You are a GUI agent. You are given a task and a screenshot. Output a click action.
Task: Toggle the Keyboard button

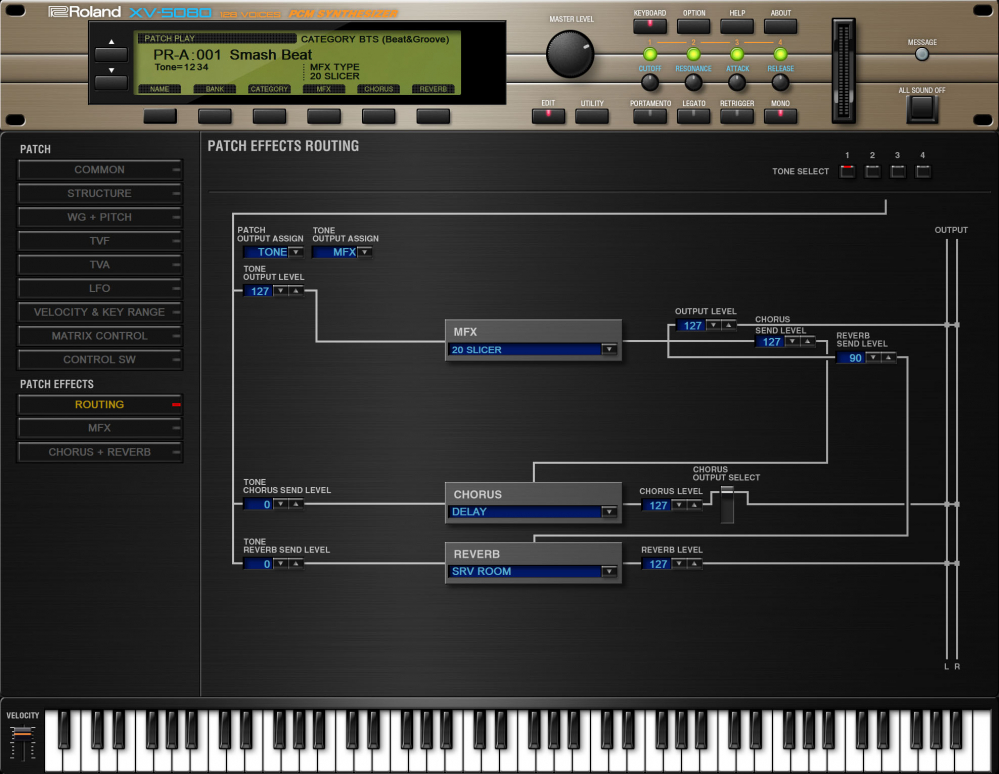click(x=650, y=26)
